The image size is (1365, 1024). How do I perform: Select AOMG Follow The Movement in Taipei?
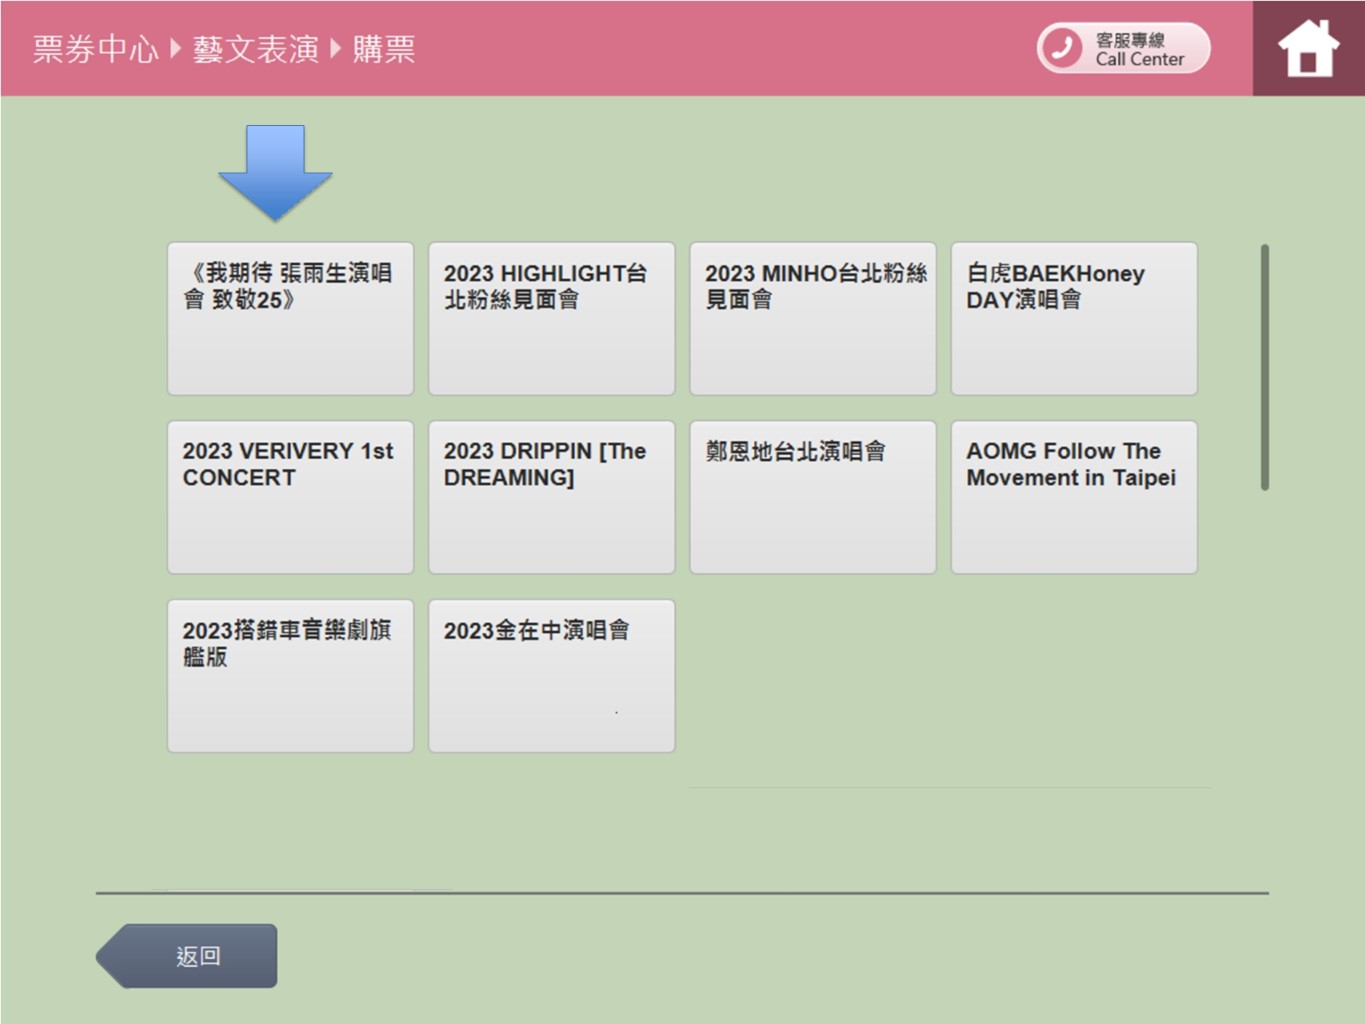click(x=1073, y=497)
